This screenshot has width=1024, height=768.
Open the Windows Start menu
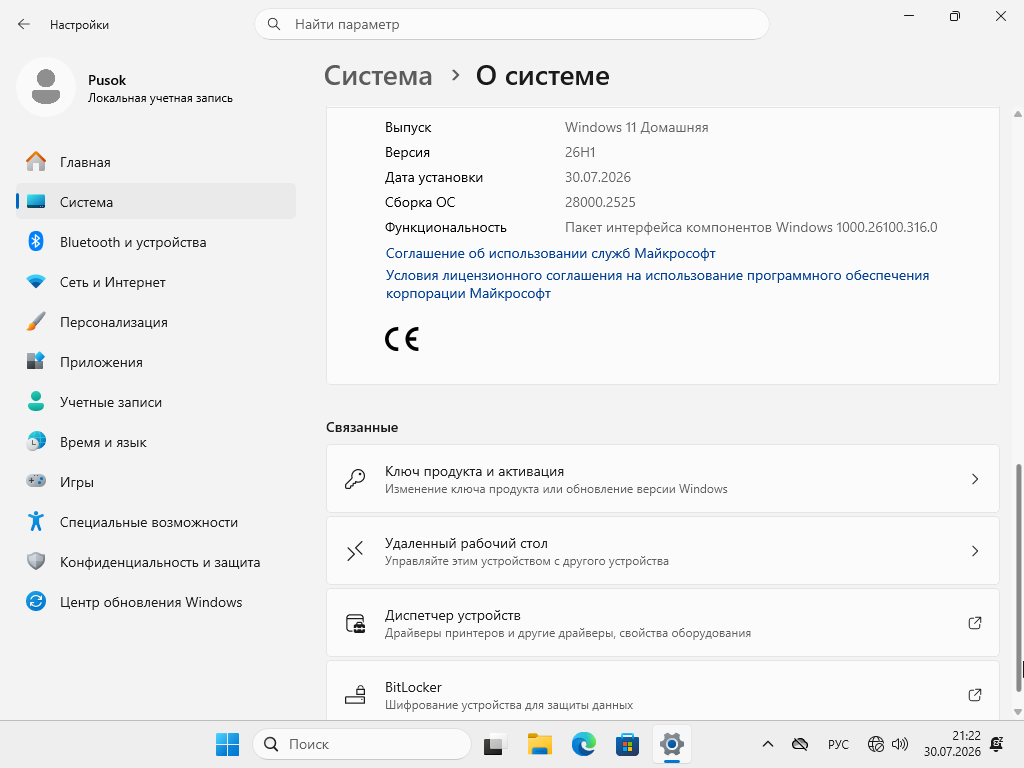pyautogui.click(x=227, y=744)
